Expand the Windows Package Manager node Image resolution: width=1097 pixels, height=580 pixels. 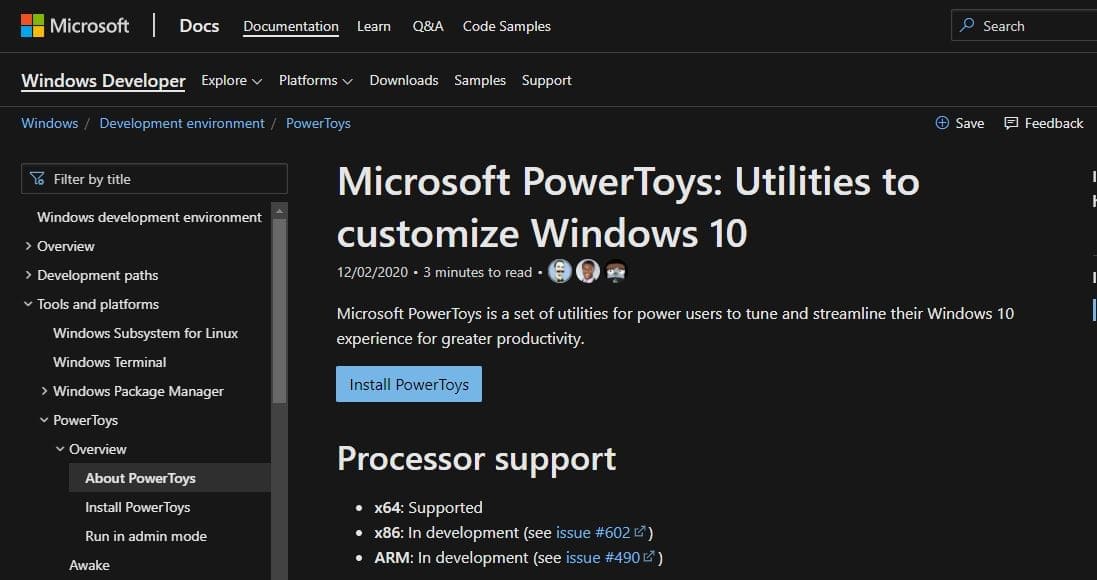[x=44, y=391]
